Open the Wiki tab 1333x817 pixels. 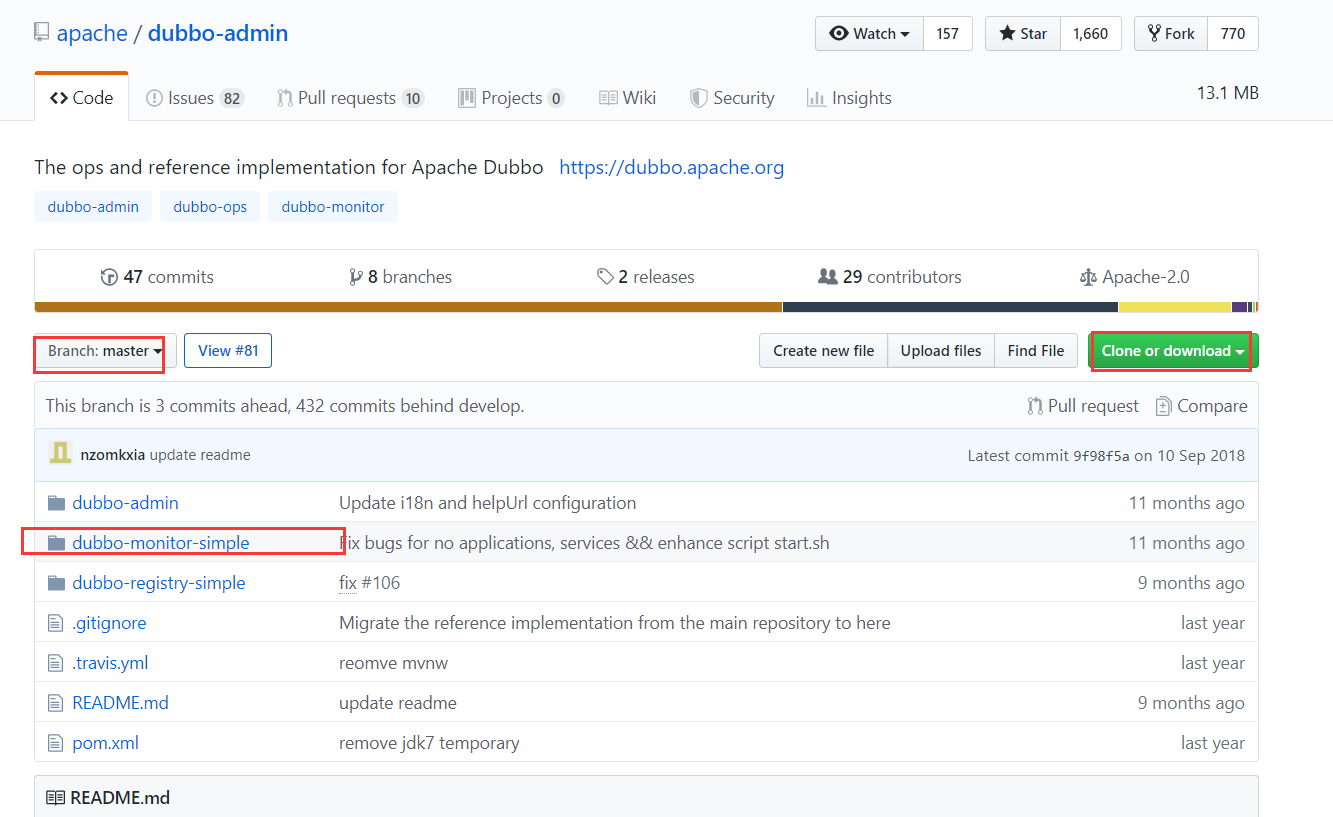point(628,98)
